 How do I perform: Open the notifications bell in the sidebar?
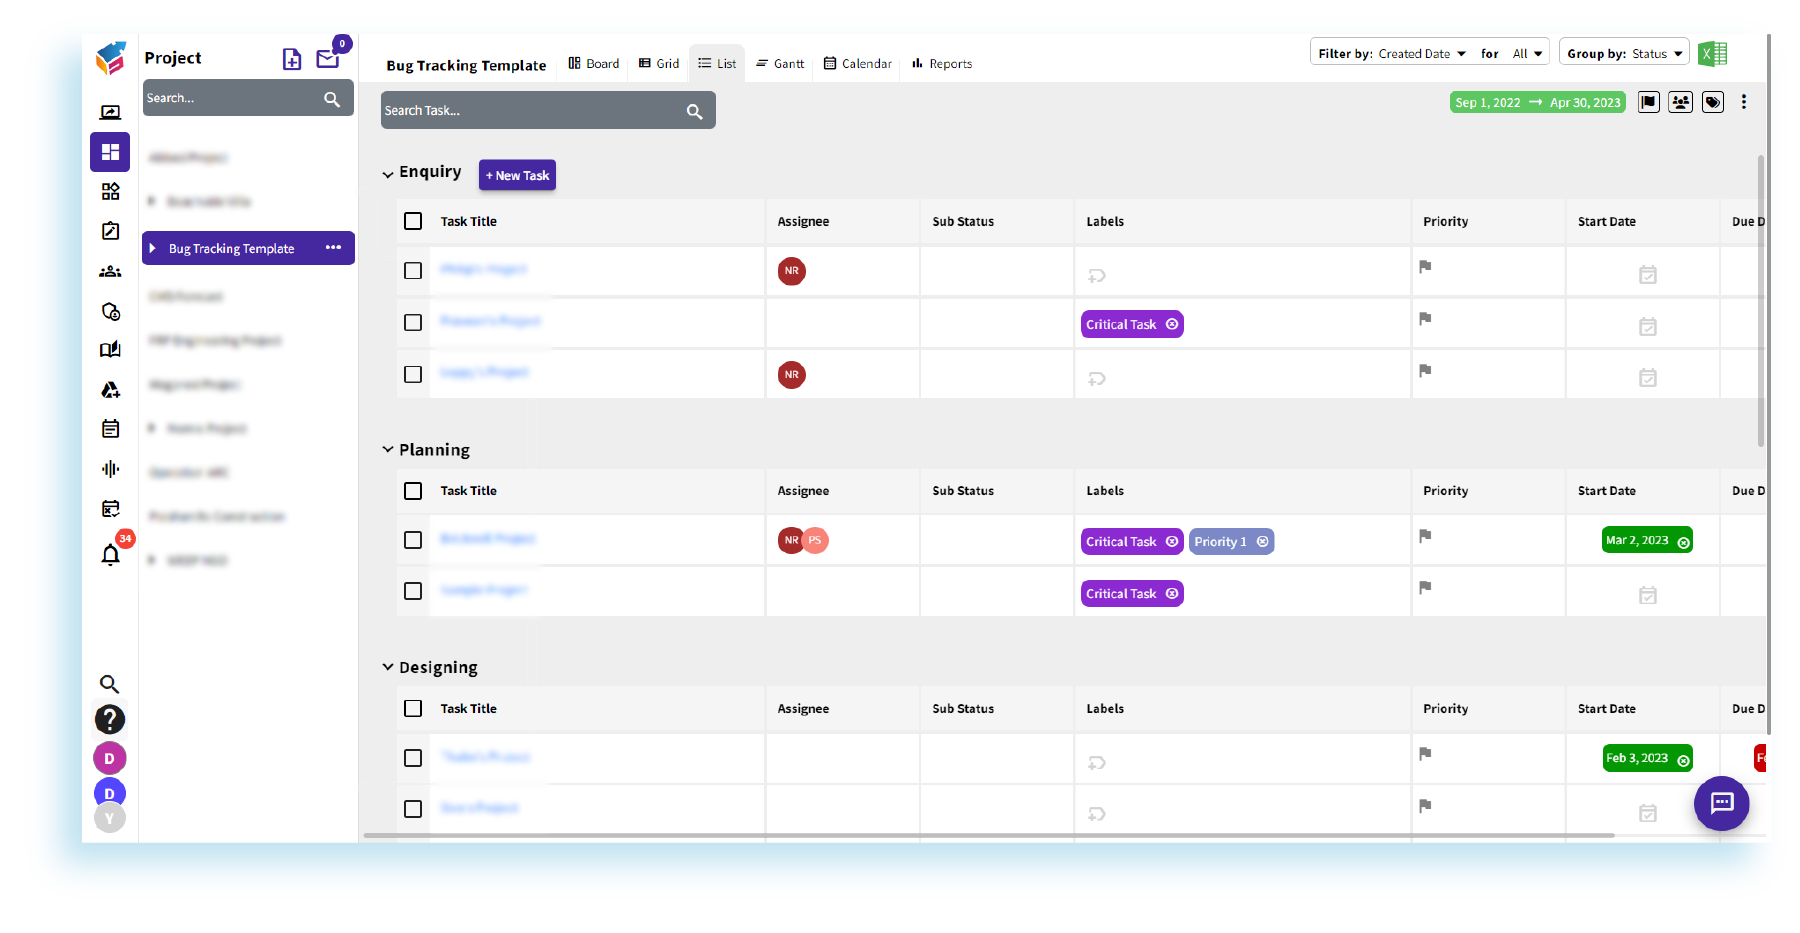(110, 555)
